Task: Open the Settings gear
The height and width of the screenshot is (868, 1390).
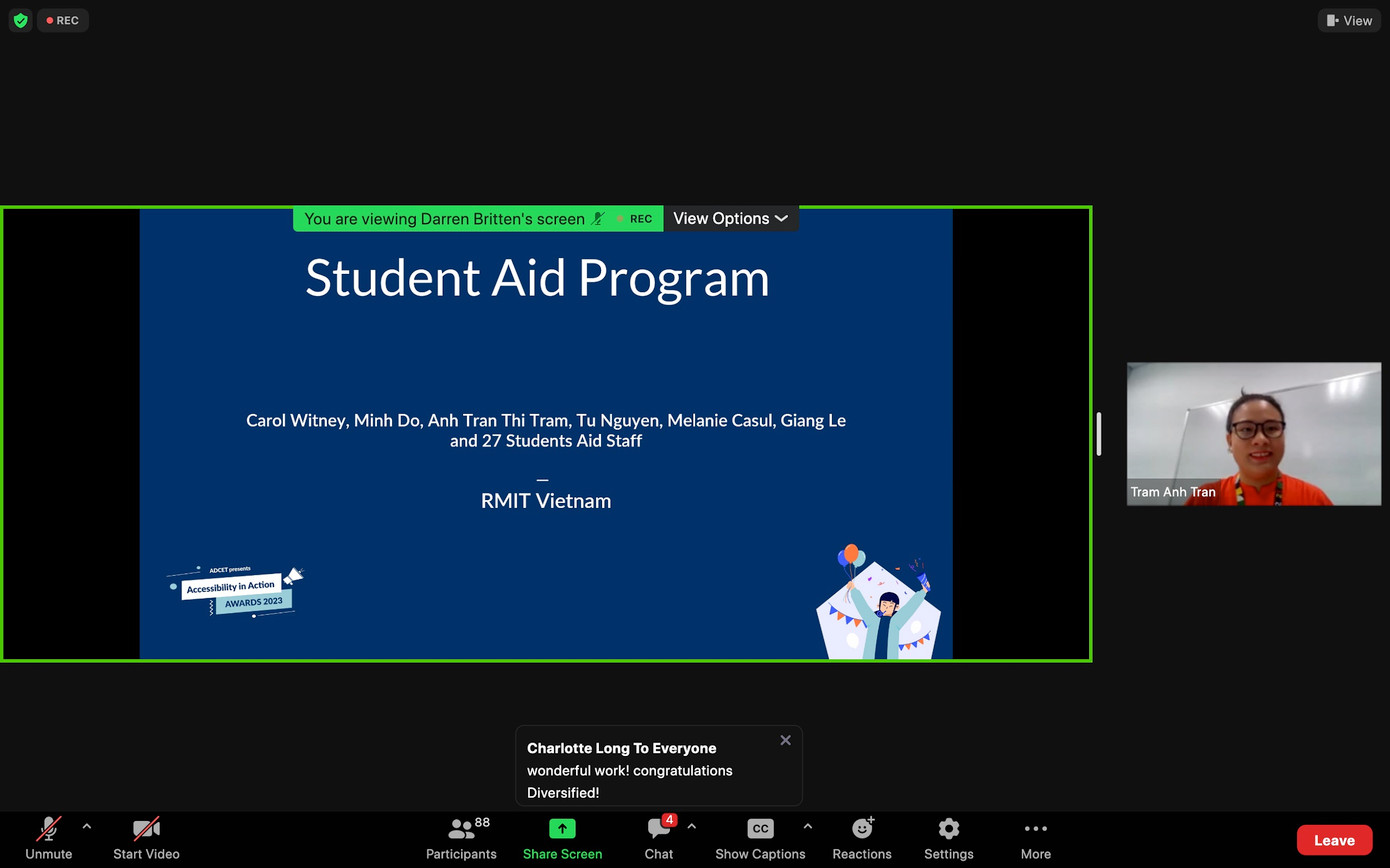Action: (x=948, y=838)
